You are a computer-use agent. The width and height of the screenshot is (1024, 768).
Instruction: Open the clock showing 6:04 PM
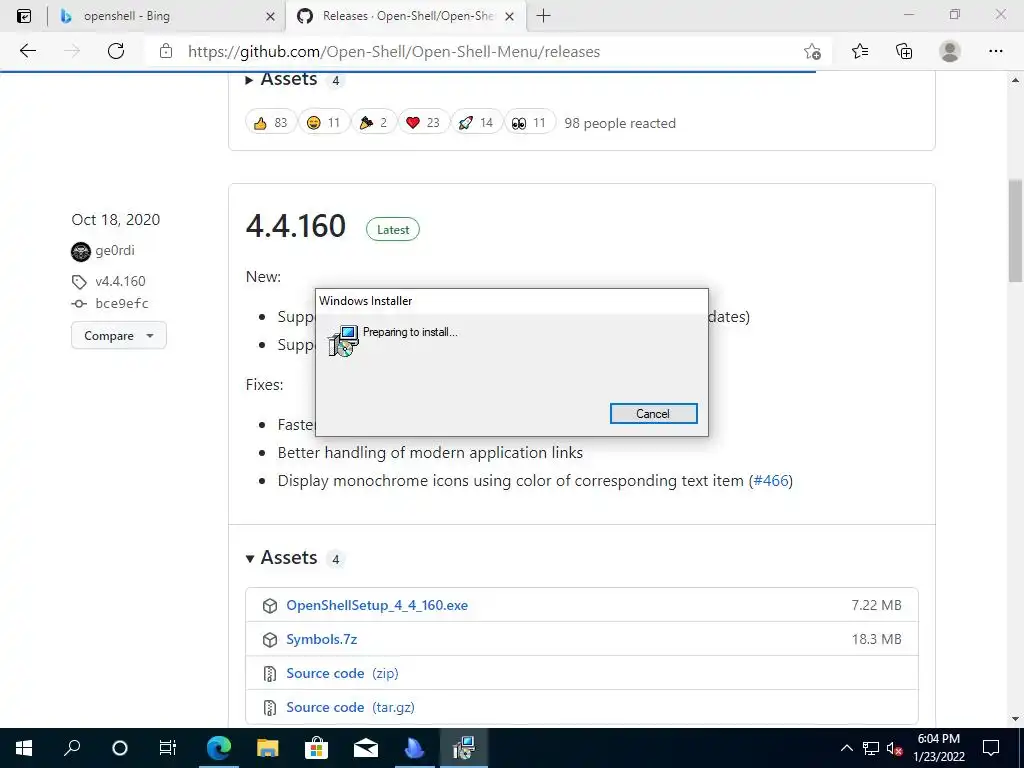pyautogui.click(x=938, y=748)
